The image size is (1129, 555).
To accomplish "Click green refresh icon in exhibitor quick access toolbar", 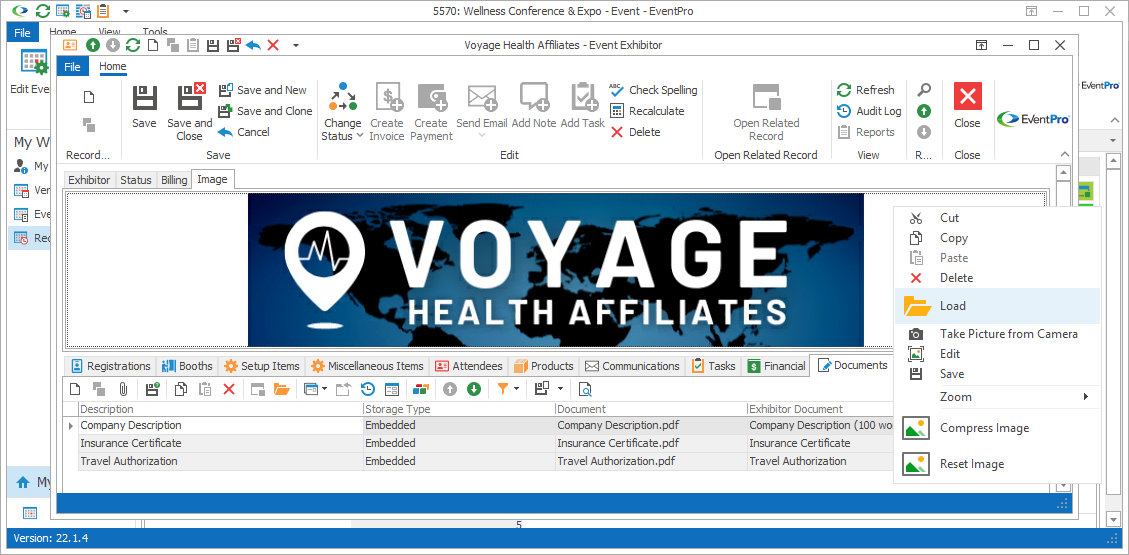I will (x=132, y=45).
